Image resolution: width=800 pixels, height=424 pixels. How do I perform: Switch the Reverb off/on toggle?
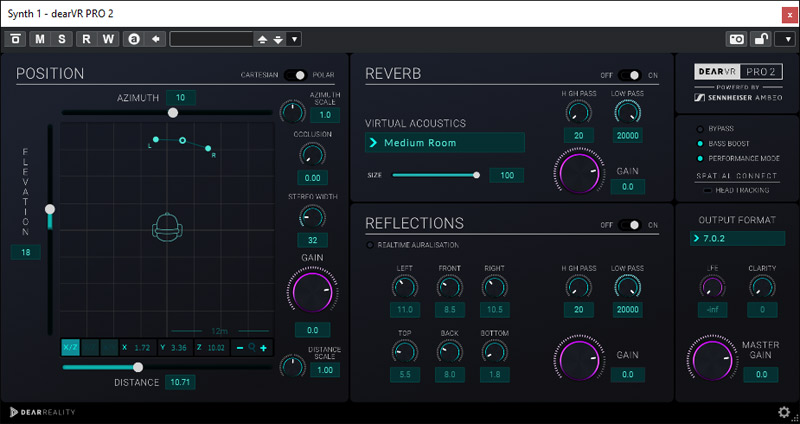coord(629,75)
